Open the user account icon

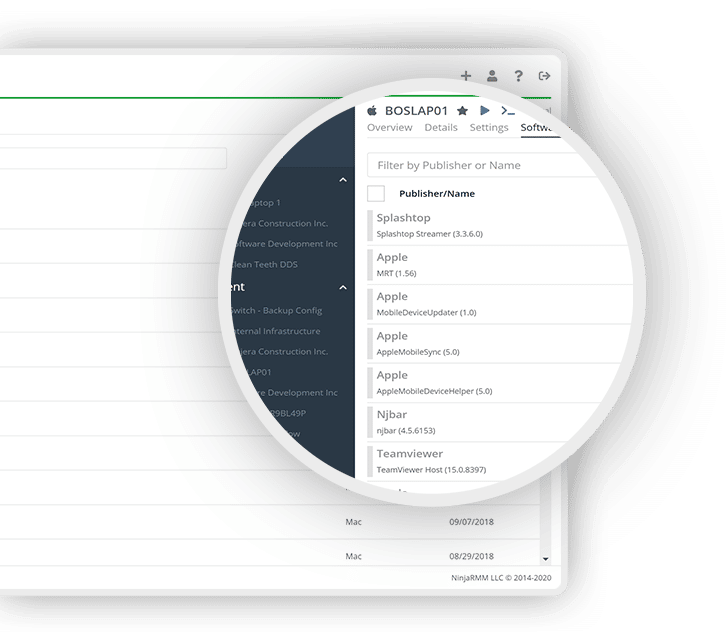pos(492,76)
